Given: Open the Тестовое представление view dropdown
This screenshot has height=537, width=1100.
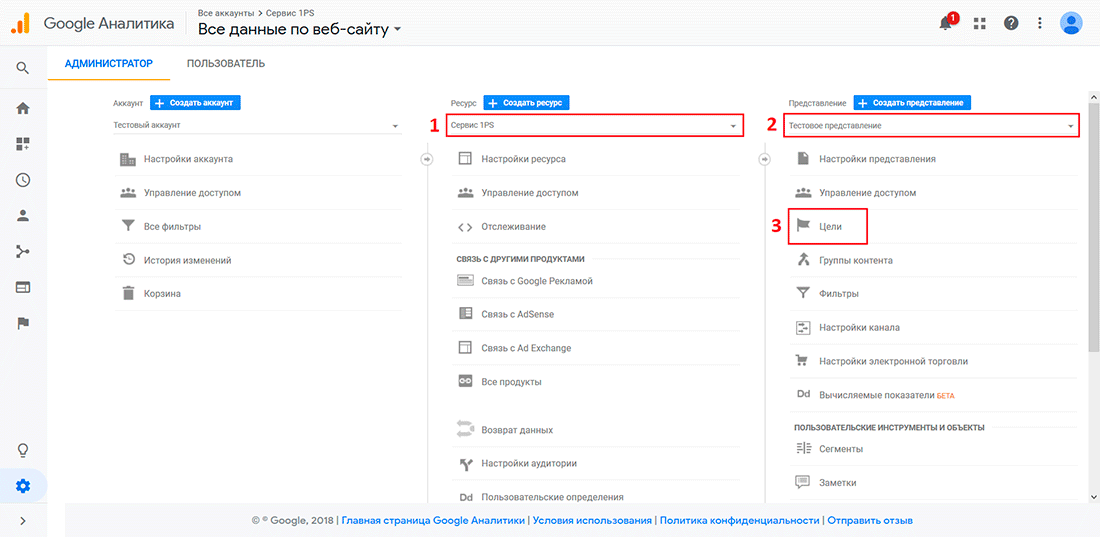Looking at the screenshot, I should 932,126.
